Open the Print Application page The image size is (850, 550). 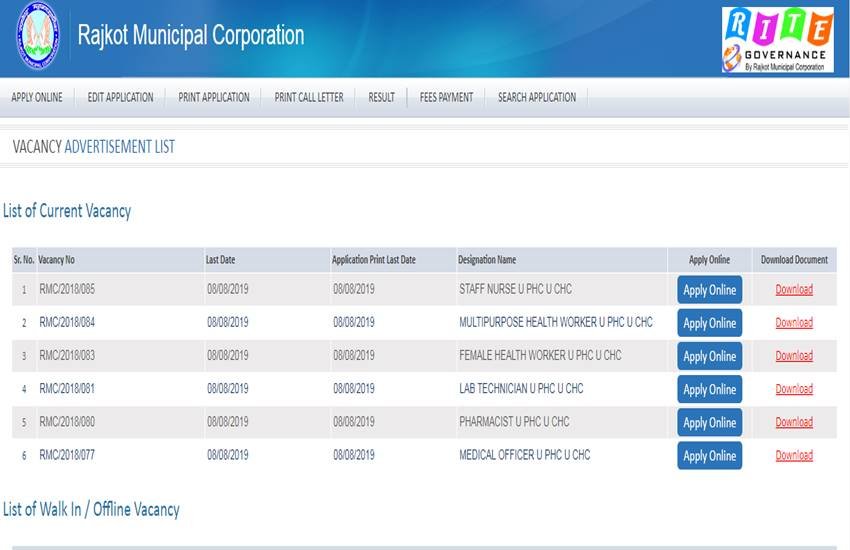pos(214,97)
